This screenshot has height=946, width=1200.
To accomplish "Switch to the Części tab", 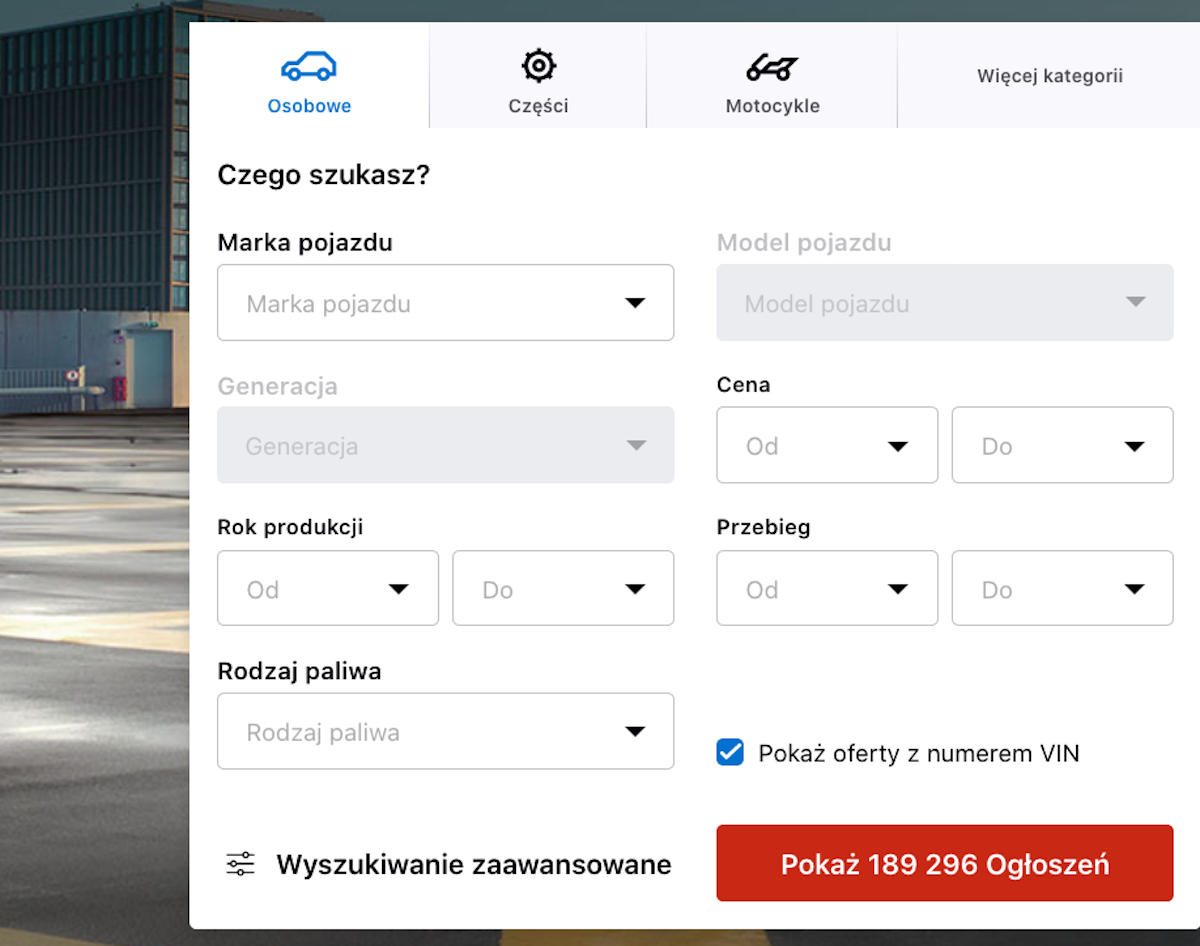I will point(537,76).
